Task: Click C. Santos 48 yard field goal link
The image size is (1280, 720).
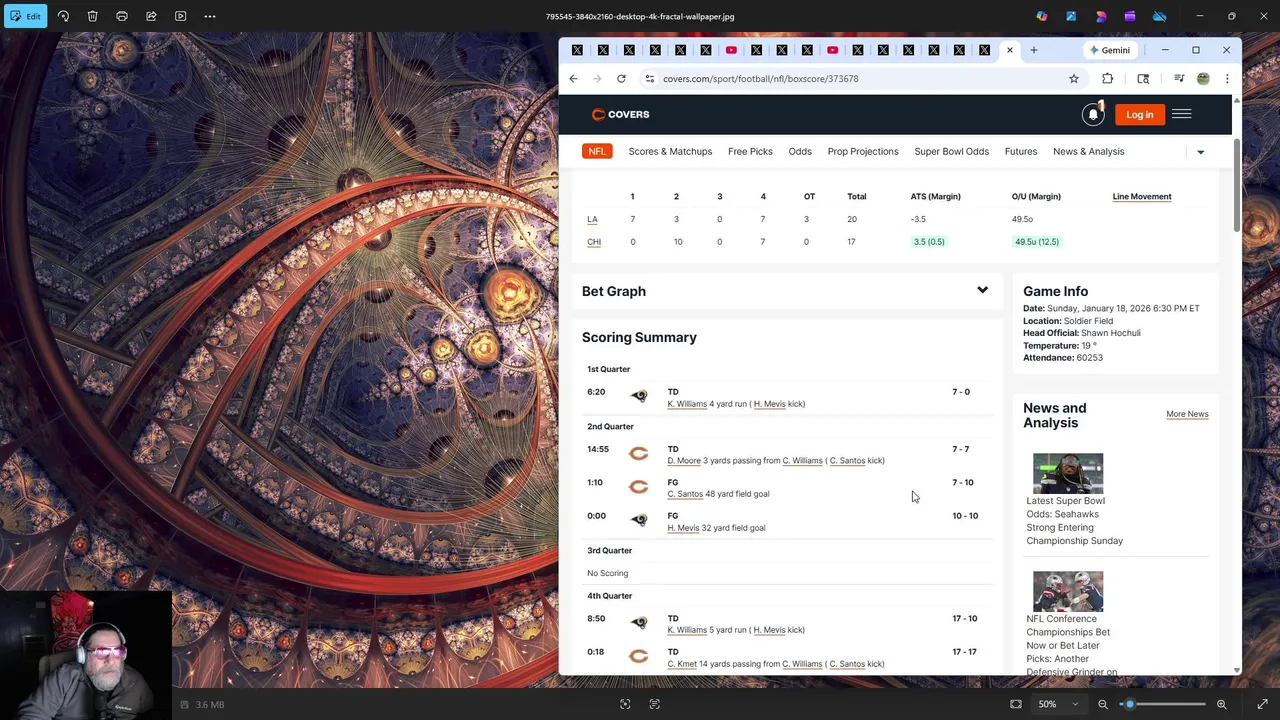Action: click(x=685, y=494)
